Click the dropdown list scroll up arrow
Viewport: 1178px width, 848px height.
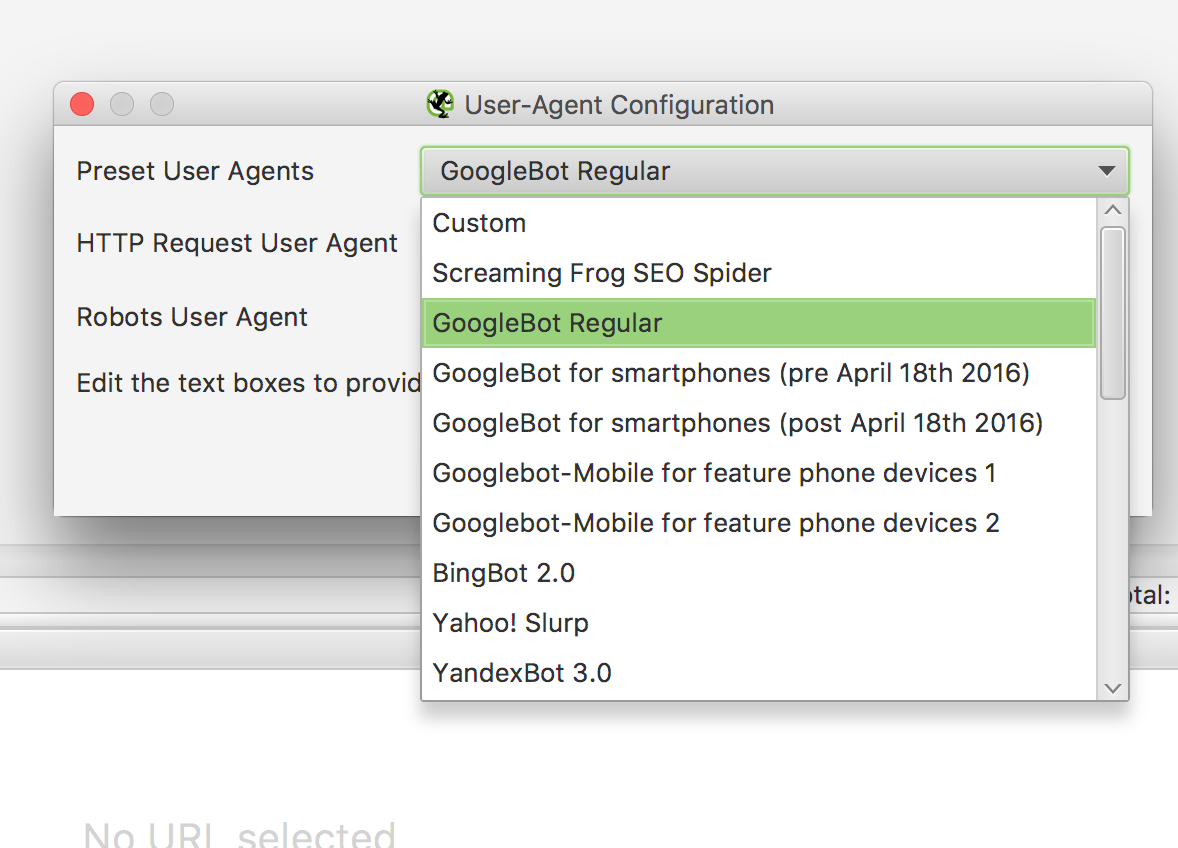pyautogui.click(x=1113, y=210)
